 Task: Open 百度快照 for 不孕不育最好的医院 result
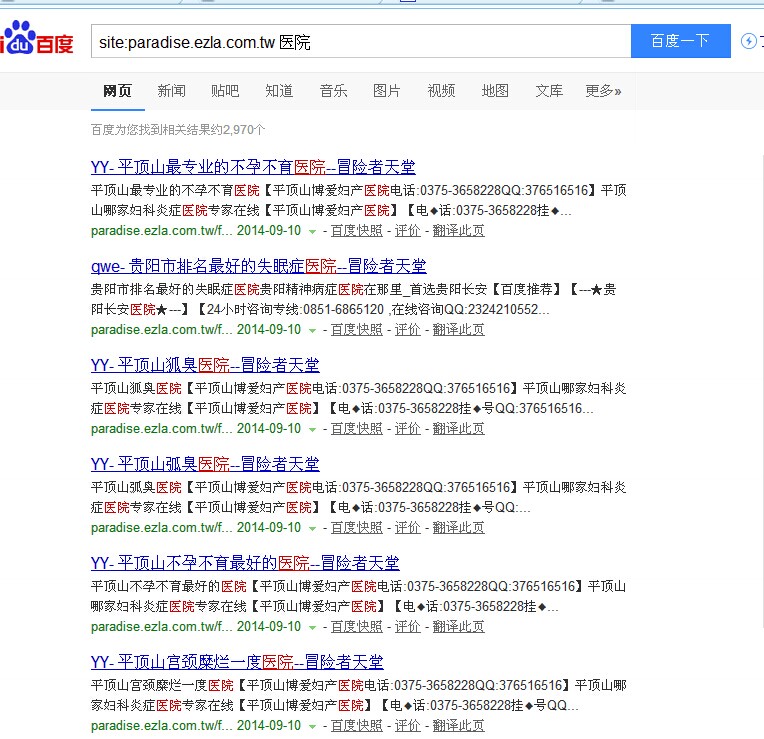tap(357, 626)
